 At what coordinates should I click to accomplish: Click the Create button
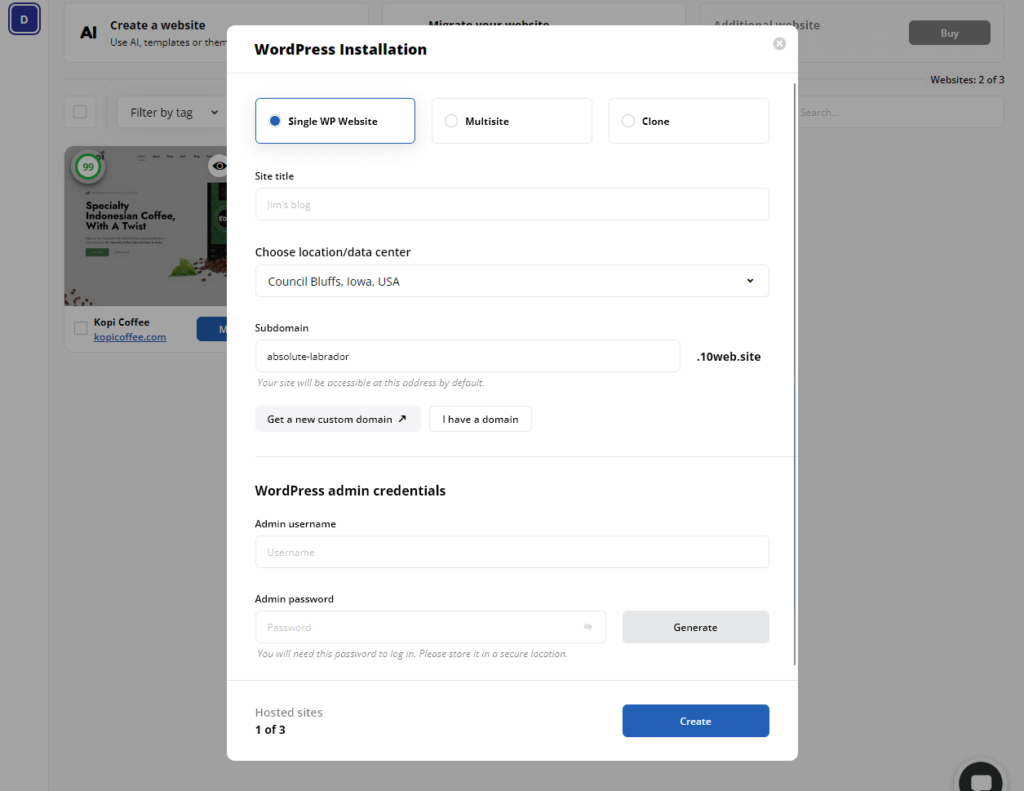(x=696, y=721)
